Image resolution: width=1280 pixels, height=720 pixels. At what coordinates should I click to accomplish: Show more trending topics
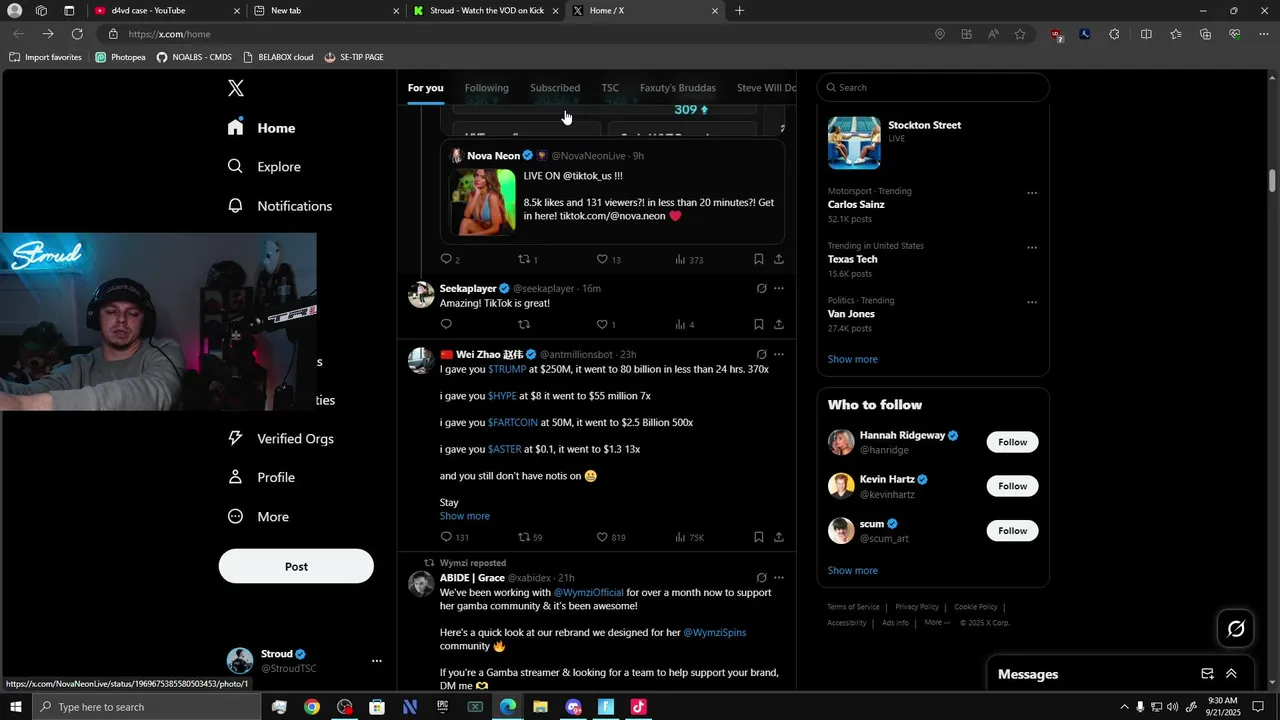[853, 359]
